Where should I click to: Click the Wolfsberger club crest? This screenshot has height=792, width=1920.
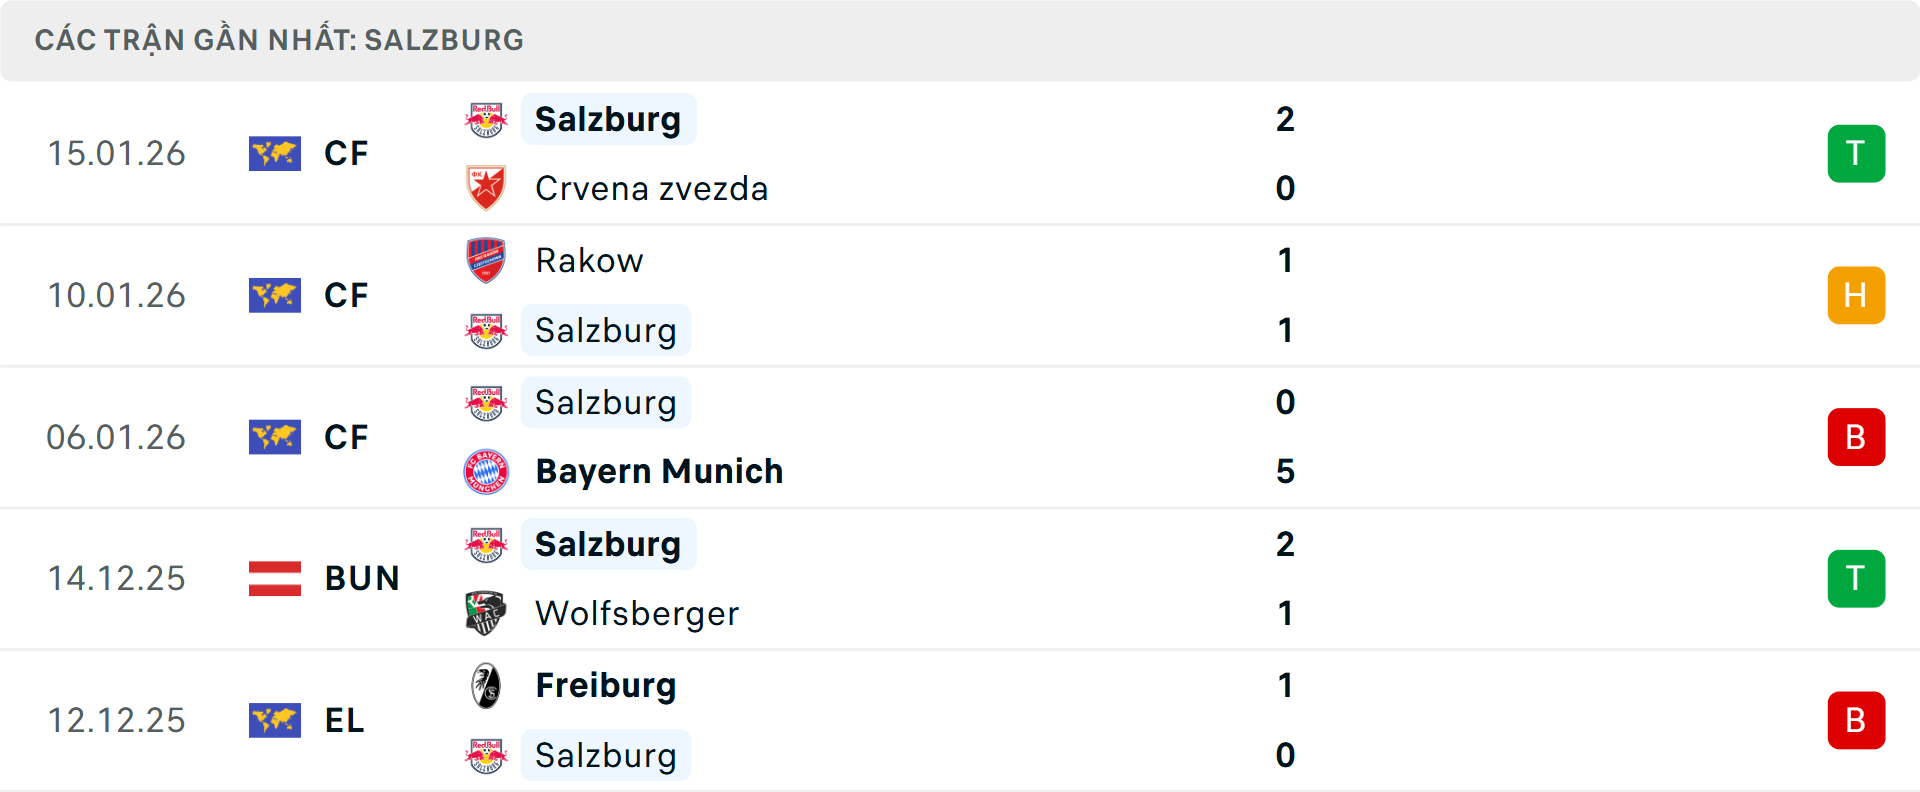pyautogui.click(x=486, y=613)
